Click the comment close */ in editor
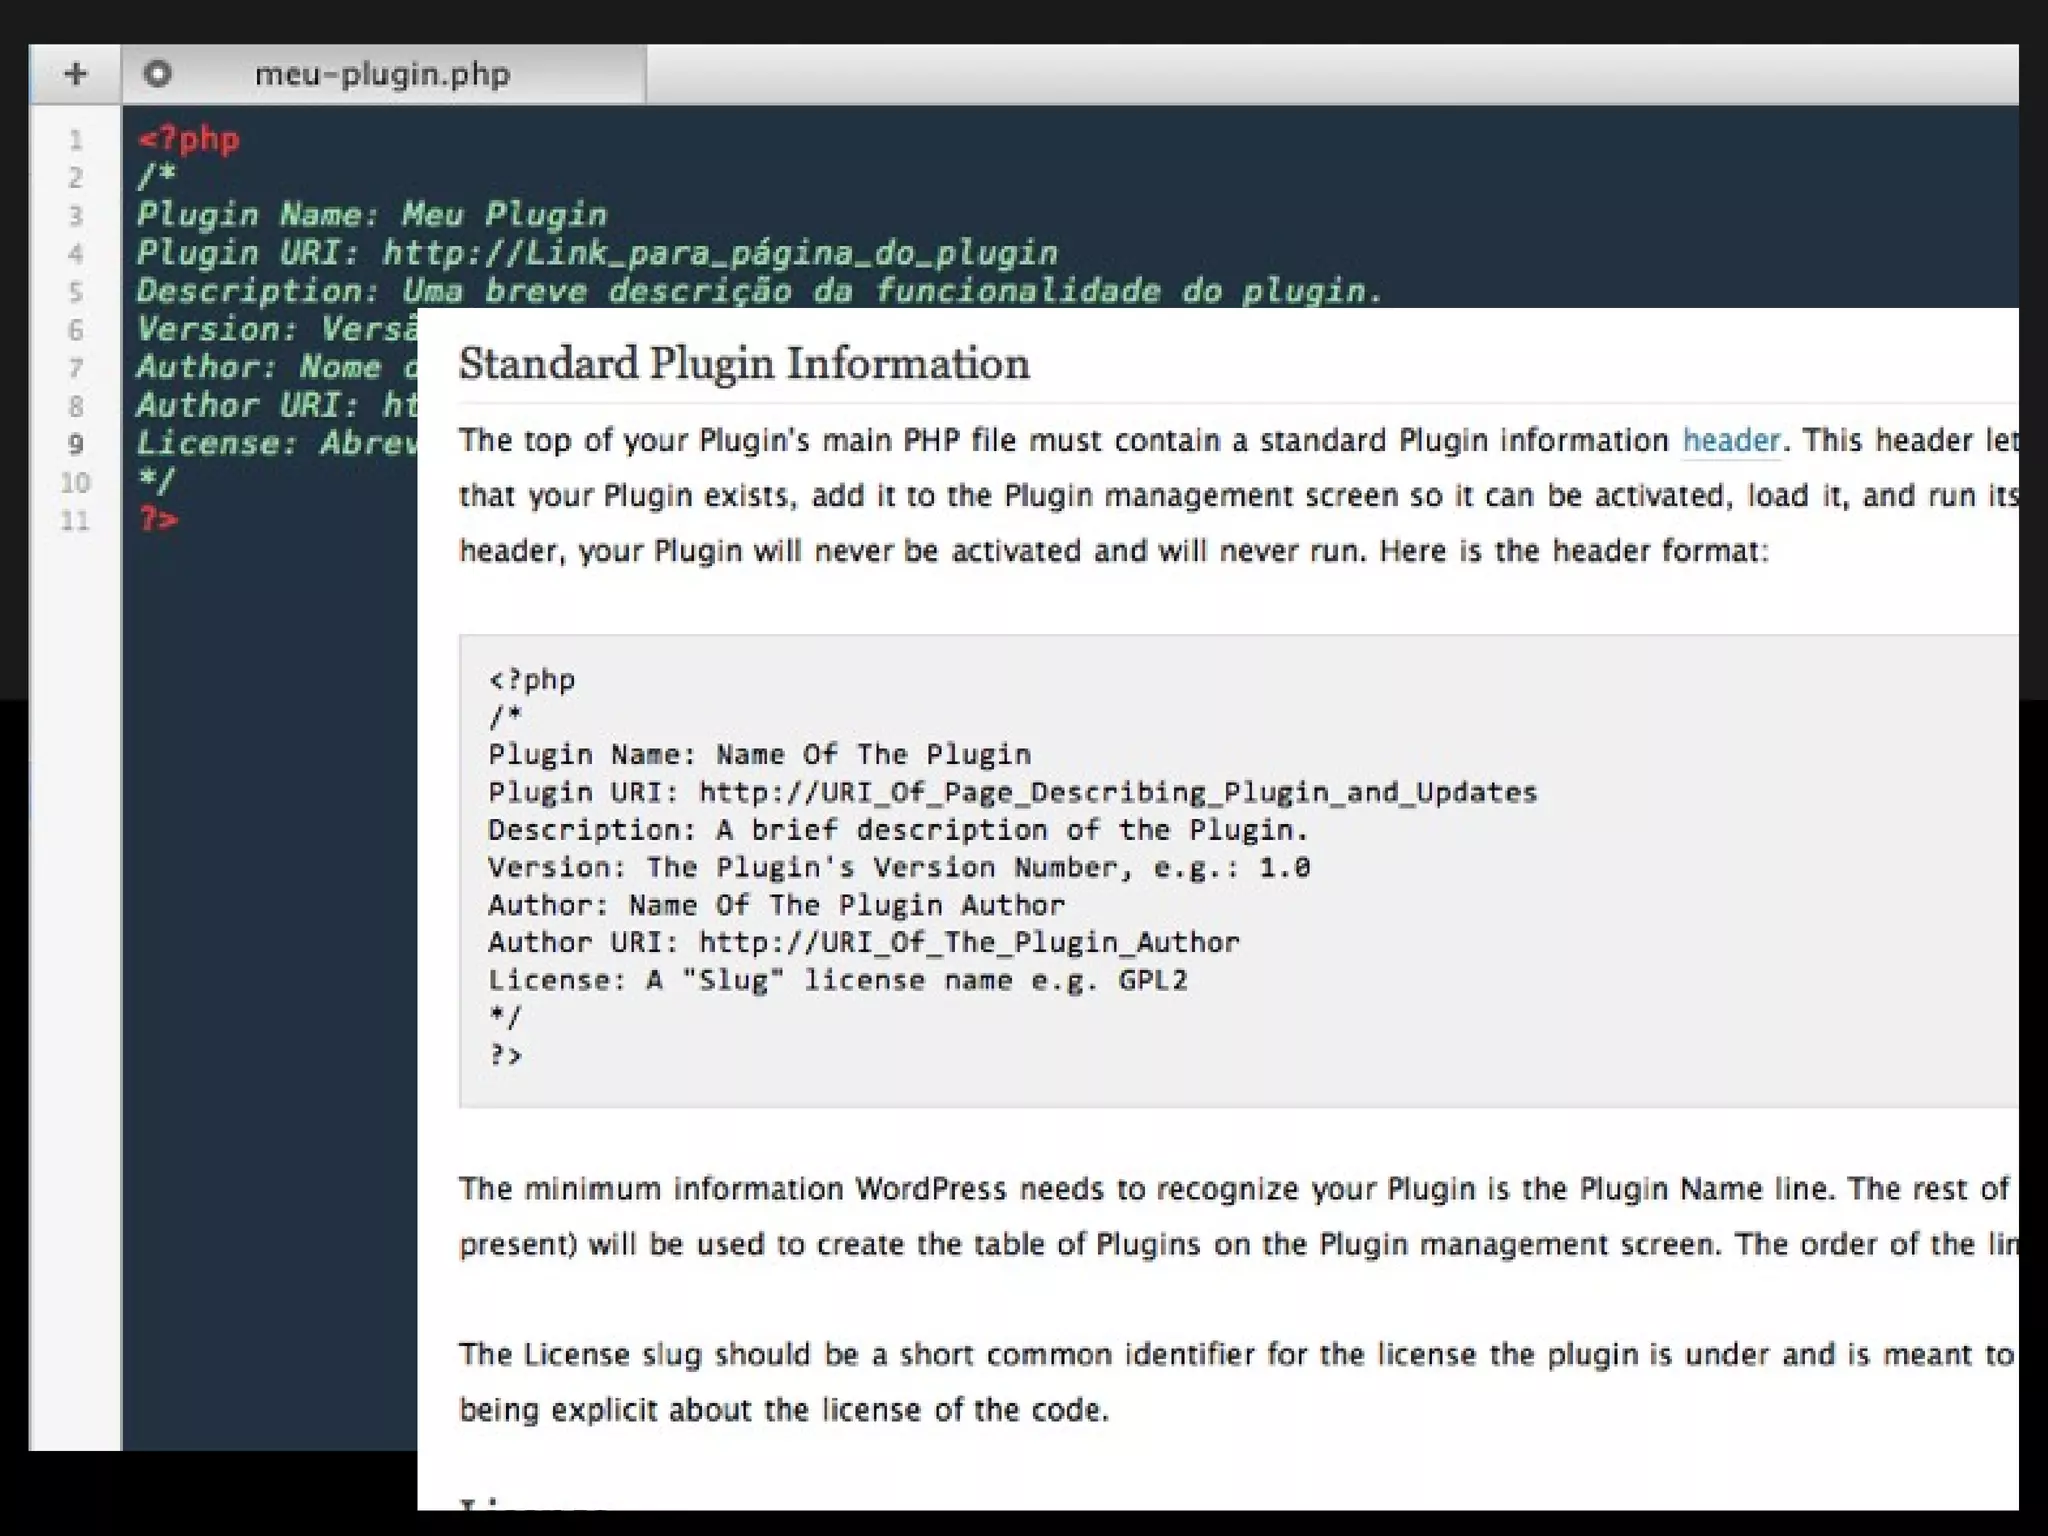2048x1536 pixels. click(156, 482)
